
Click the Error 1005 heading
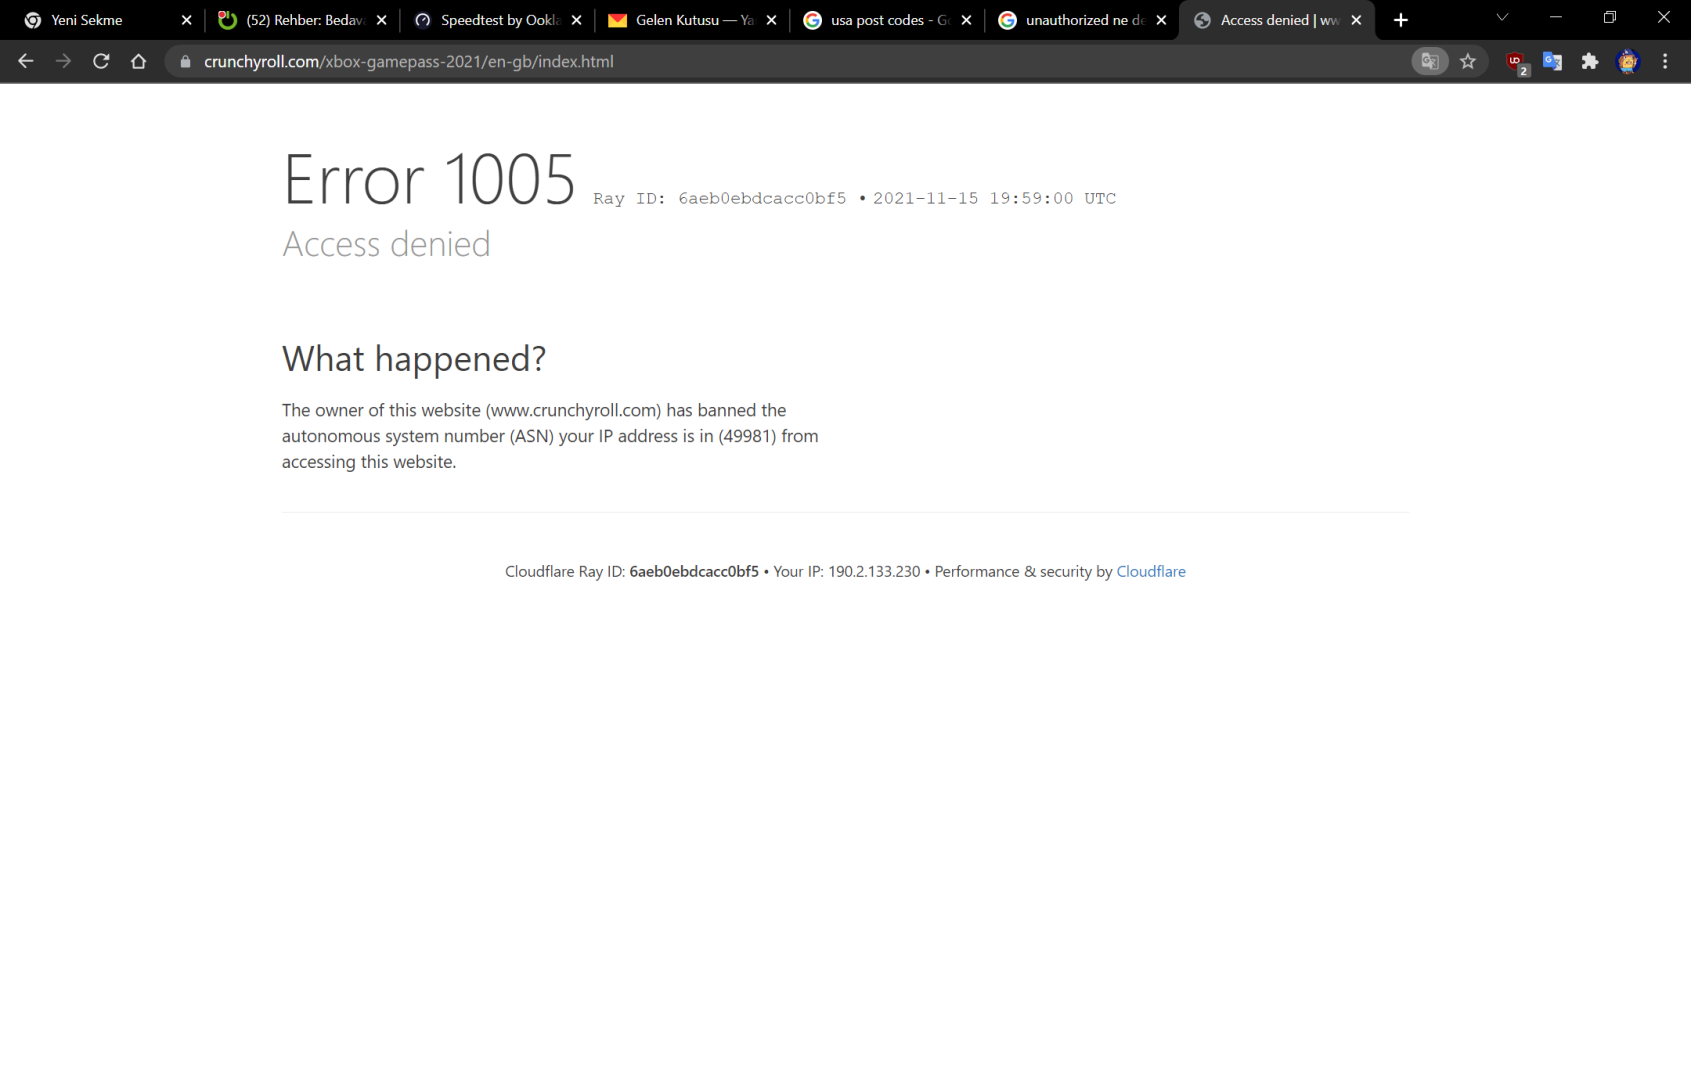429,180
